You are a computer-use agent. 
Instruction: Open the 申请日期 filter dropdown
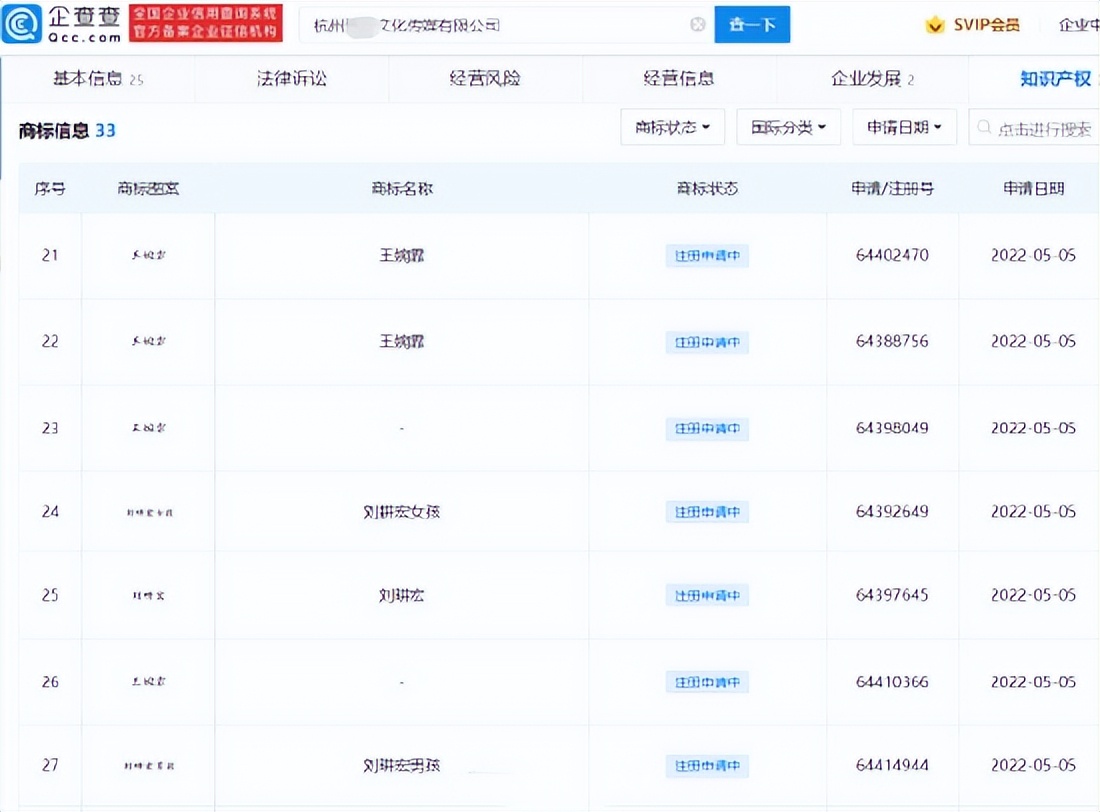904,127
